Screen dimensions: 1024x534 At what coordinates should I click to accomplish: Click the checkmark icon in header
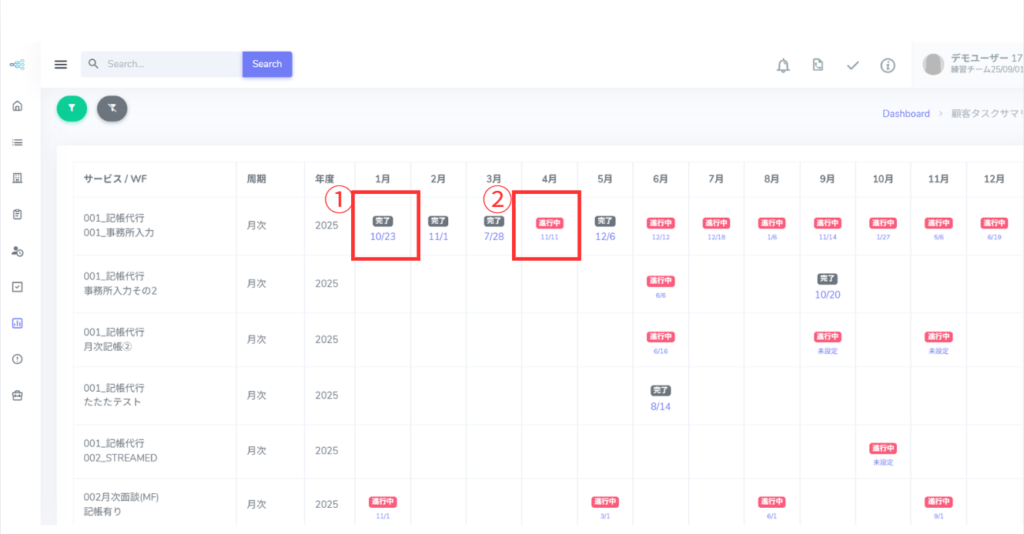click(x=853, y=65)
